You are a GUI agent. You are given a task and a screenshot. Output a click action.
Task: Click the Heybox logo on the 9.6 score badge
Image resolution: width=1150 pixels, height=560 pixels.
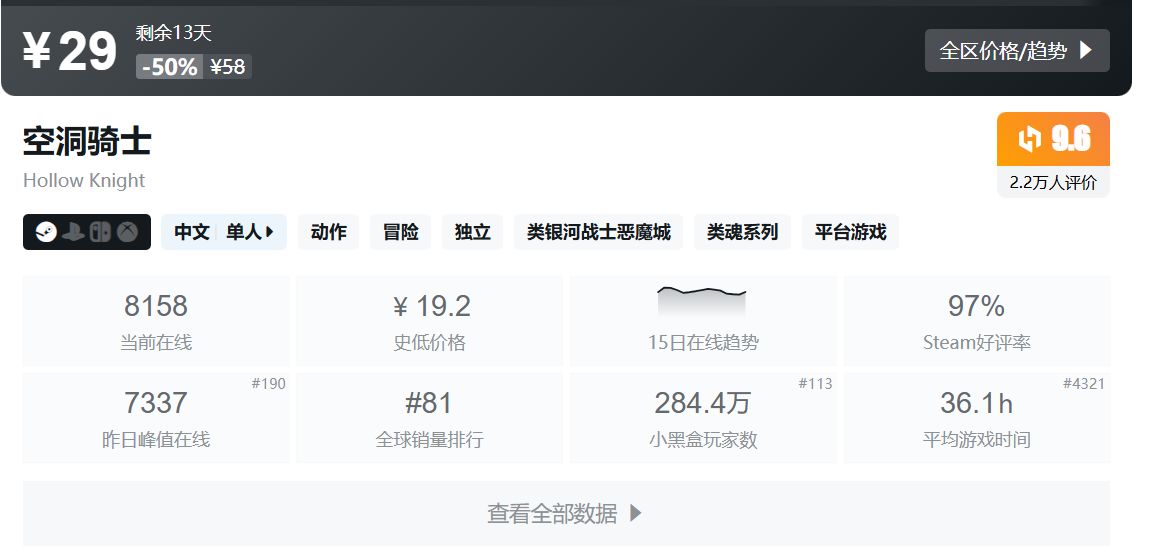pos(1030,139)
